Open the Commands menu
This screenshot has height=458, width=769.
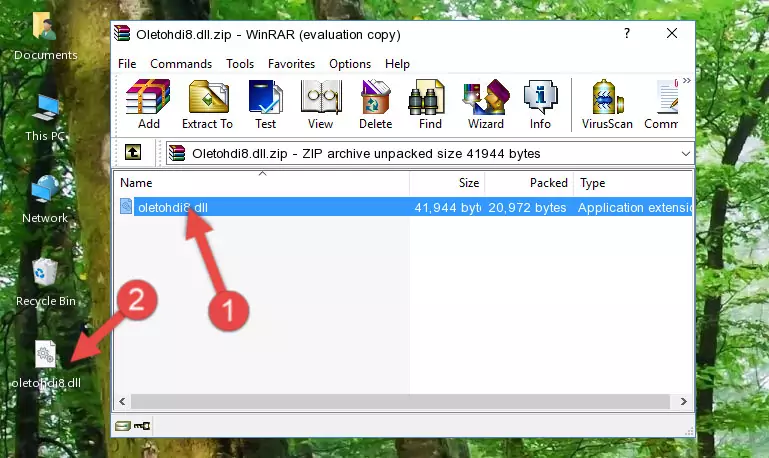click(181, 64)
